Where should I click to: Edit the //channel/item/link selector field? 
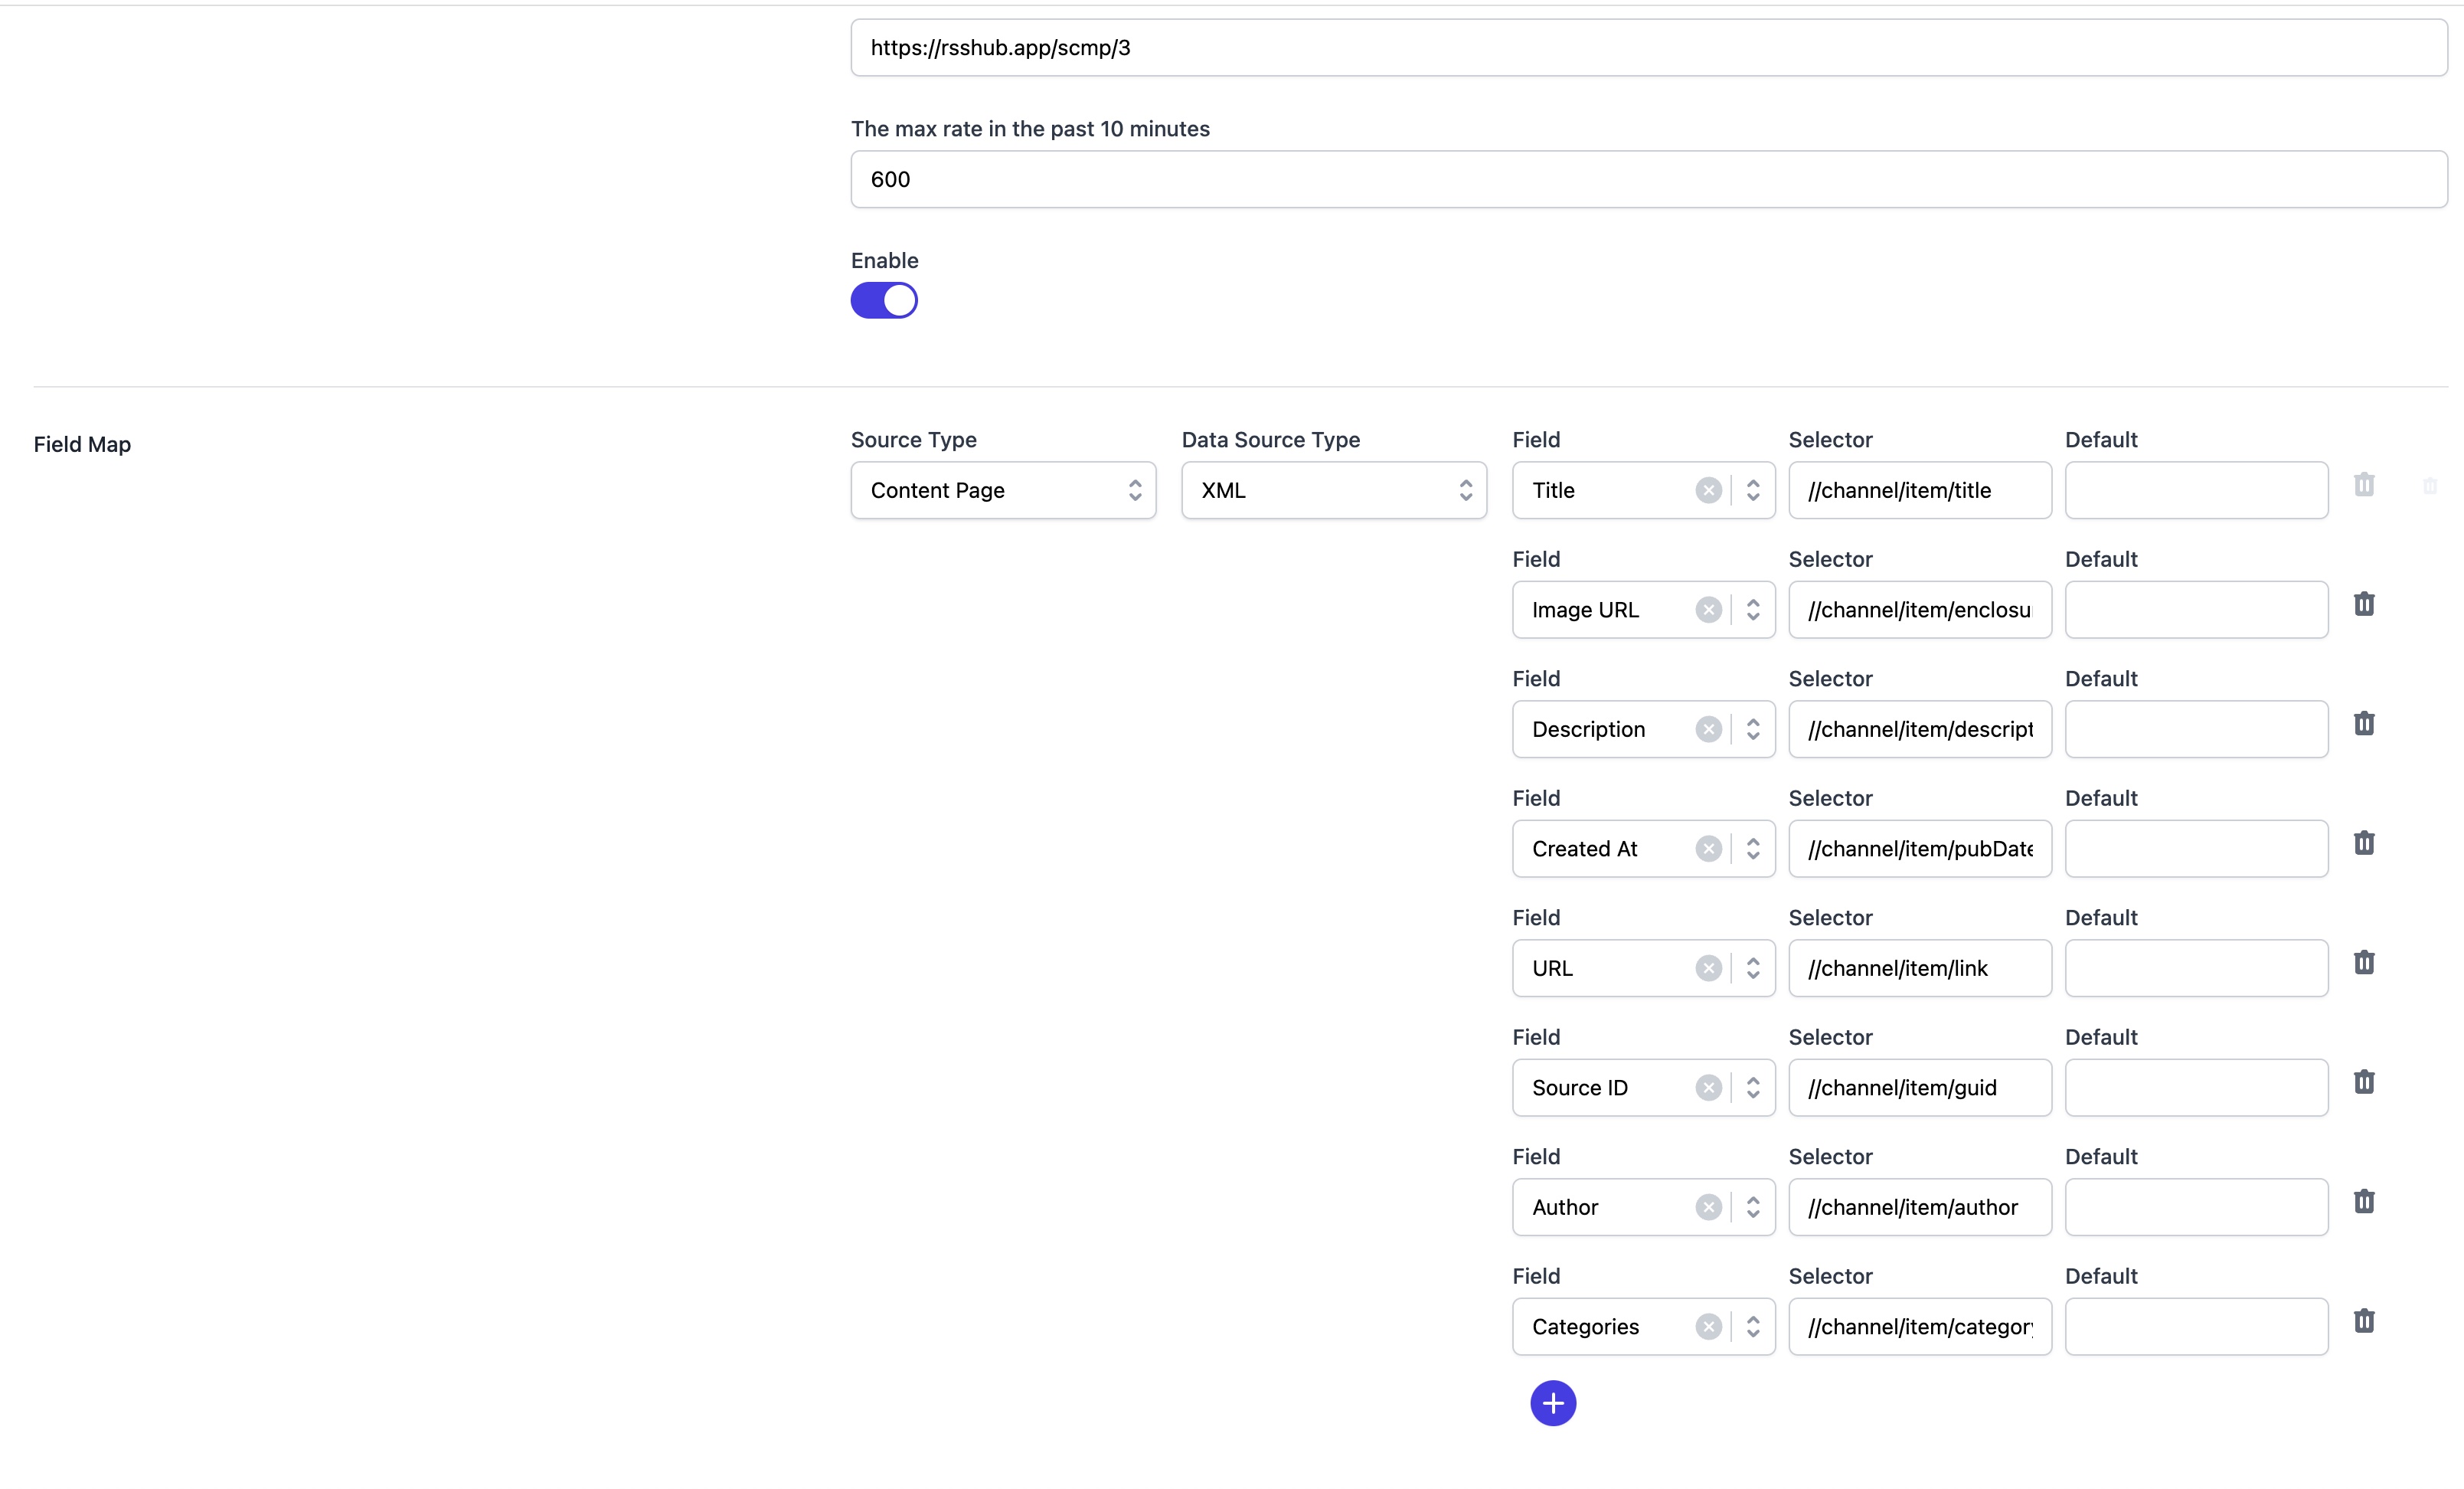1919,968
